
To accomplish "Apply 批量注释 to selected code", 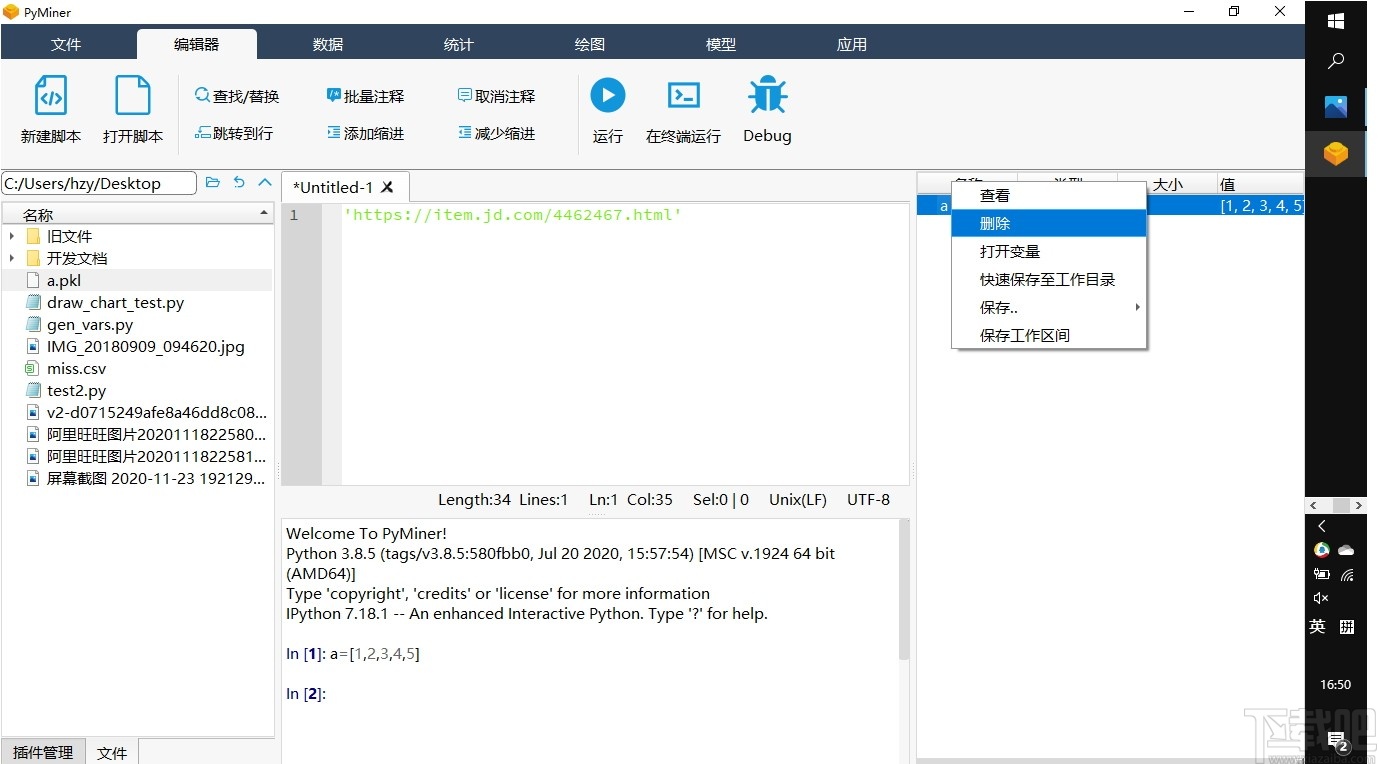I will tap(365, 95).
